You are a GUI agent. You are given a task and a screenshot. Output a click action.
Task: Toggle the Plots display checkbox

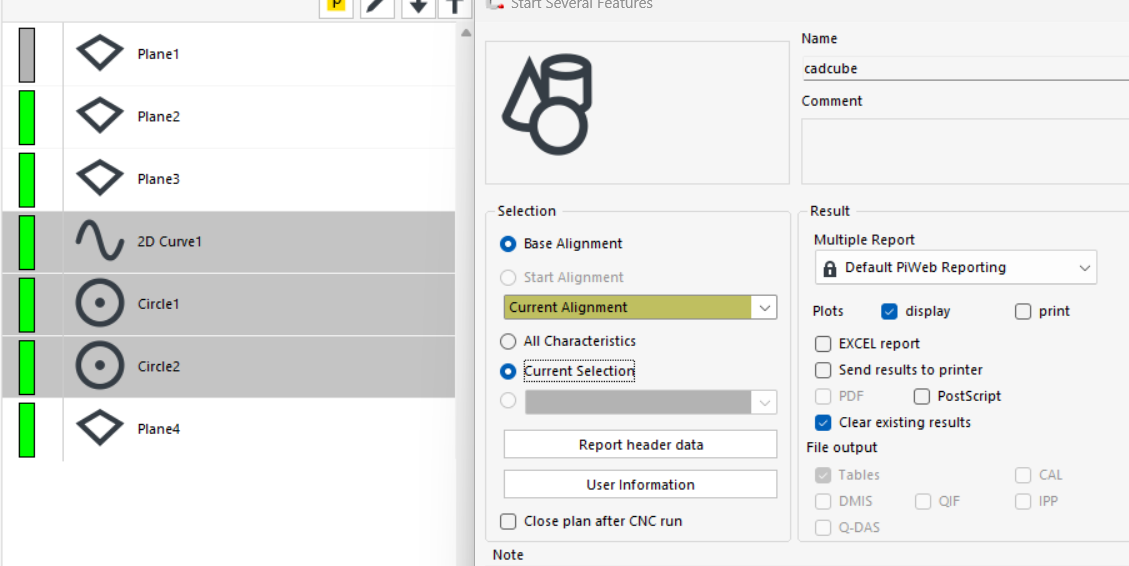click(x=889, y=311)
